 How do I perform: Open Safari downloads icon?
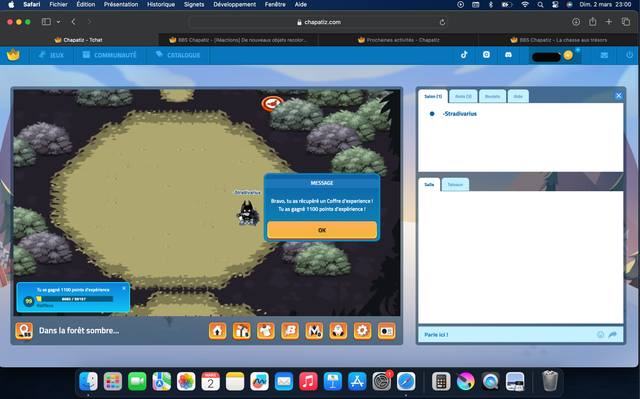[x=576, y=22]
